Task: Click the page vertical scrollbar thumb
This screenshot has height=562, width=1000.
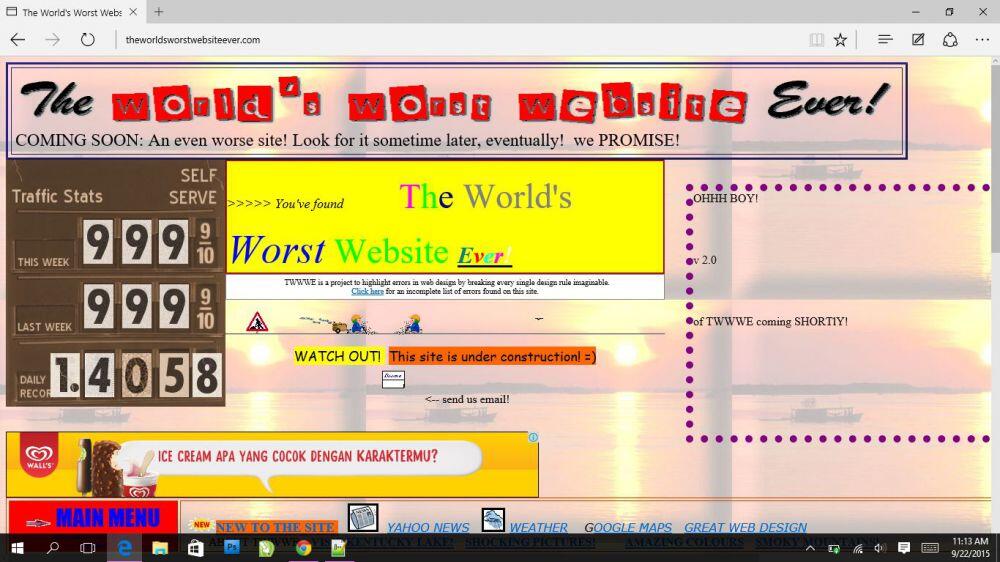Action: click(996, 159)
